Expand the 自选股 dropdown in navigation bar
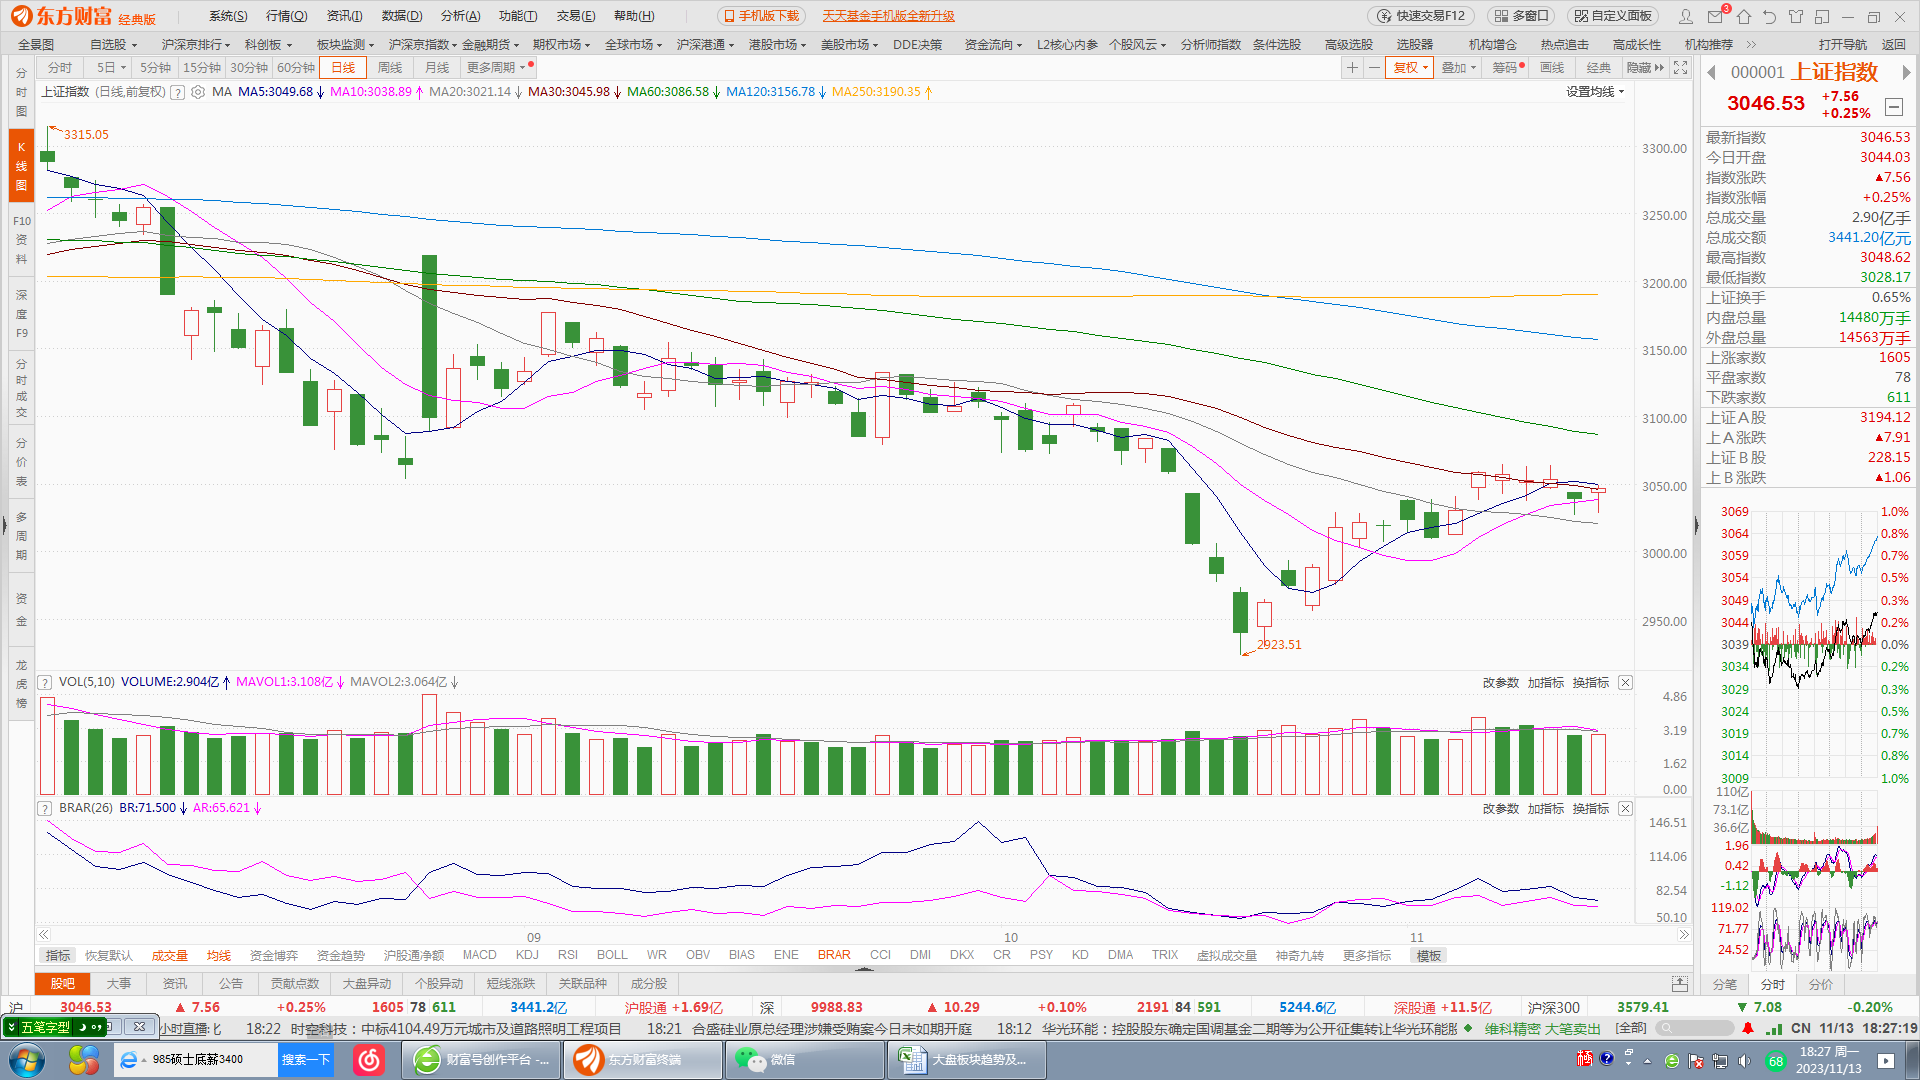 [x=113, y=45]
